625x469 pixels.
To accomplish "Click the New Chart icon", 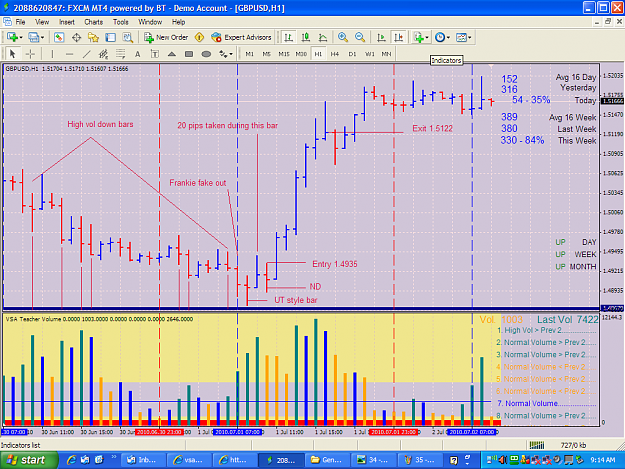I will tap(12, 37).
